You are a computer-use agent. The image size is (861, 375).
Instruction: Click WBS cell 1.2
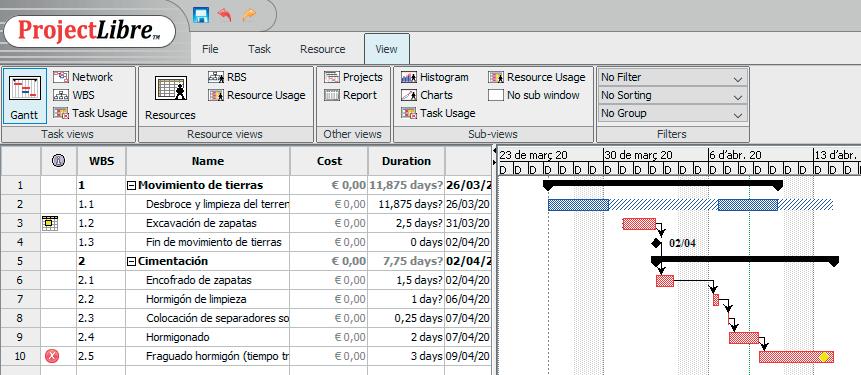click(101, 223)
